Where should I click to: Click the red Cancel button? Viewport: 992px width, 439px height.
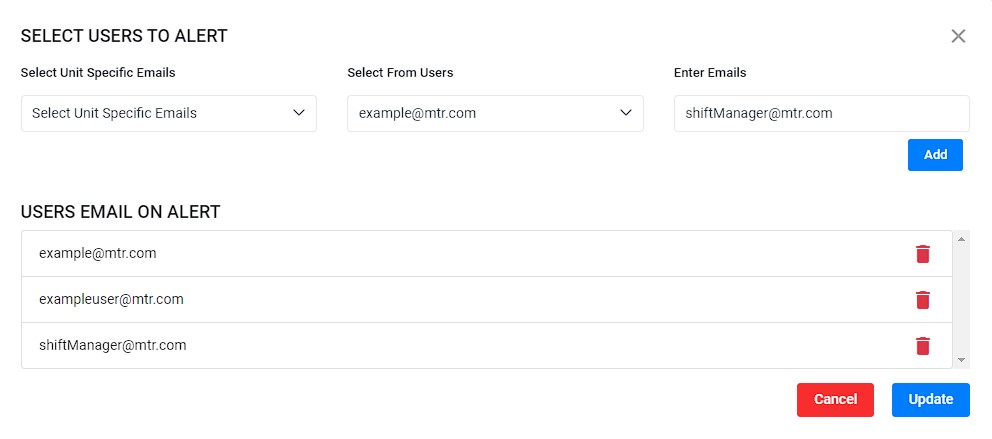[x=835, y=400]
